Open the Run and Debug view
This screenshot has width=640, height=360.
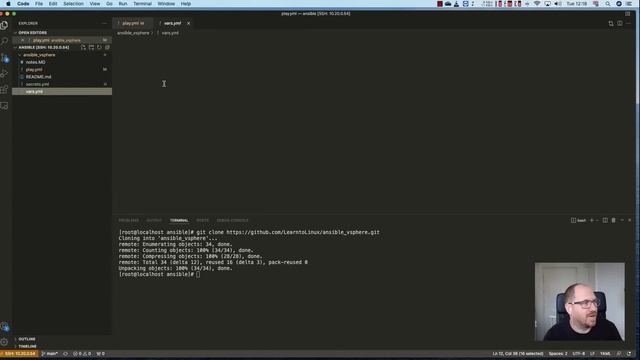pos(4,73)
